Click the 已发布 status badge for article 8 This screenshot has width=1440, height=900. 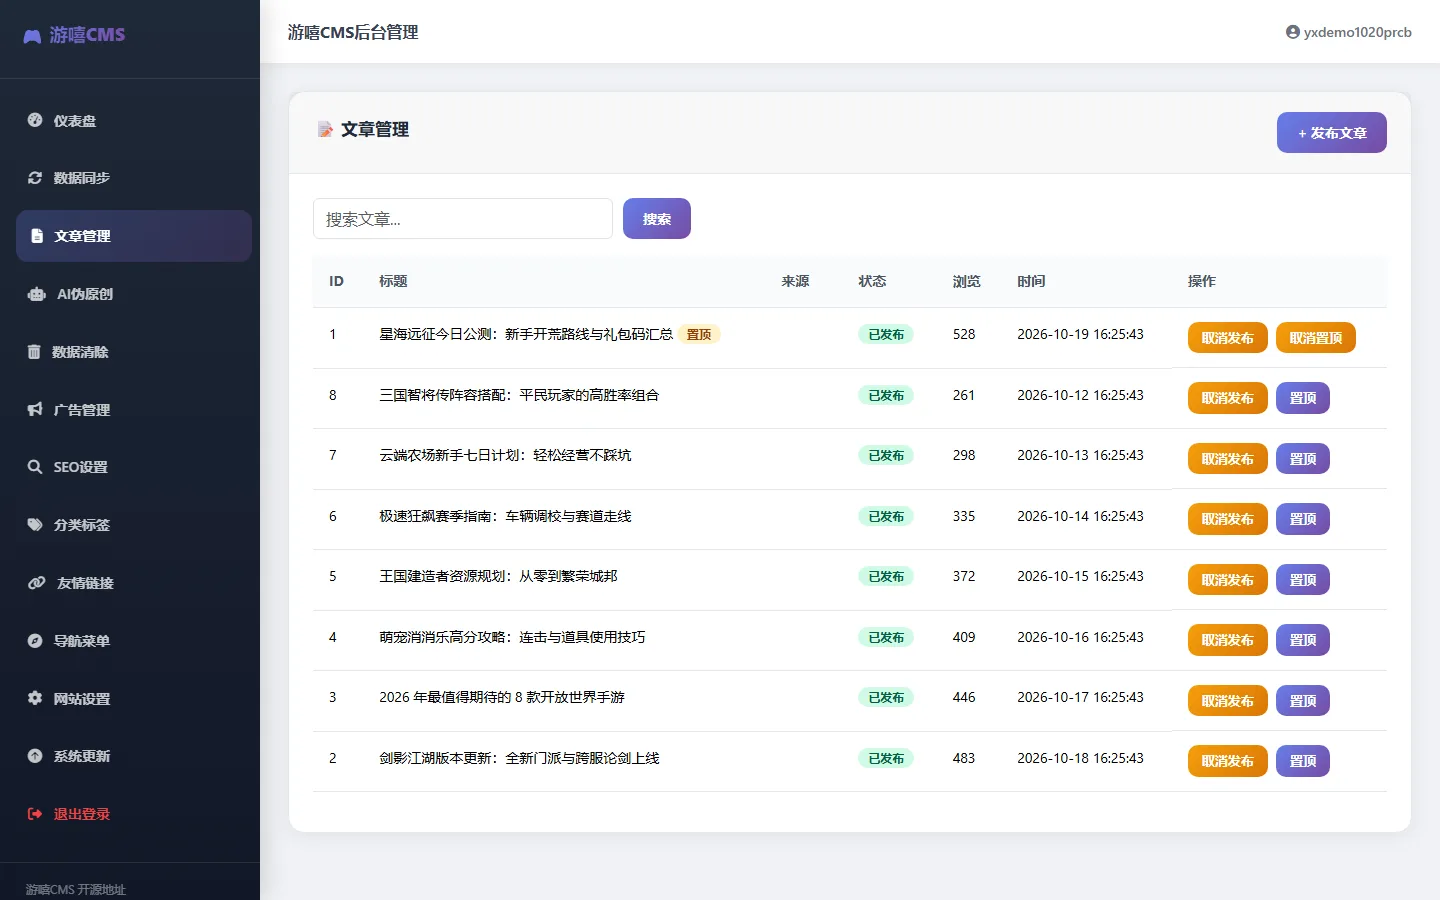pyautogui.click(x=886, y=395)
